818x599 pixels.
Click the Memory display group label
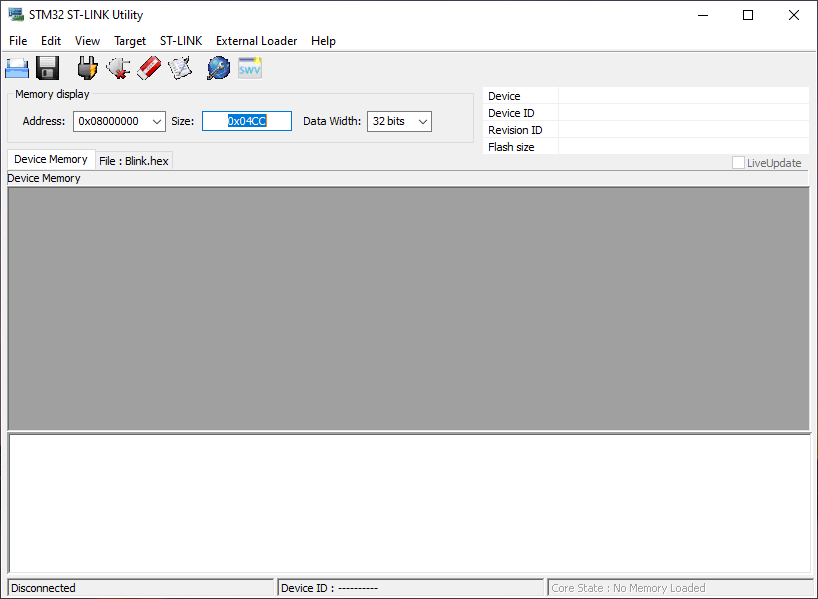tap(52, 94)
